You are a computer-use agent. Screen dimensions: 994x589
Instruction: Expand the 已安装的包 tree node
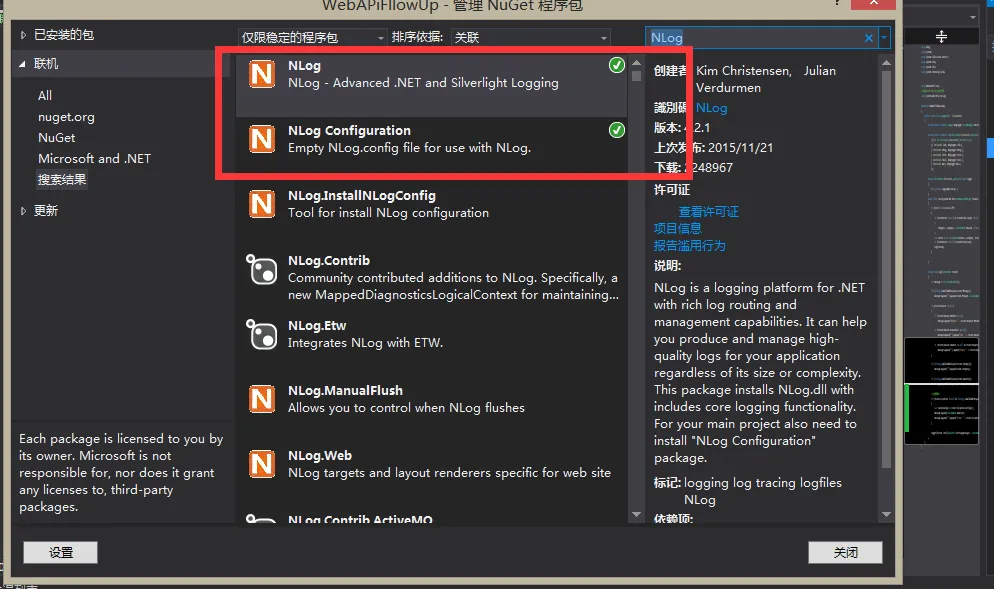click(23, 35)
